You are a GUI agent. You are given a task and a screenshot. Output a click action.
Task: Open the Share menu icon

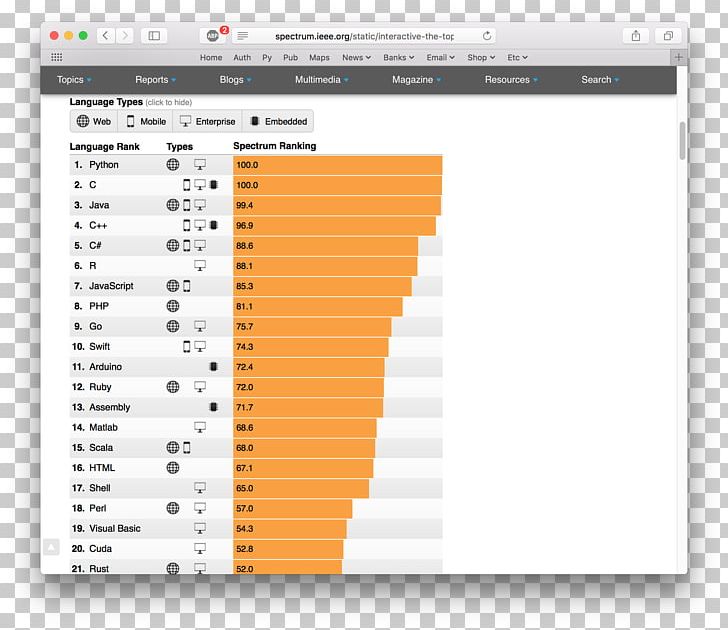[x=636, y=36]
